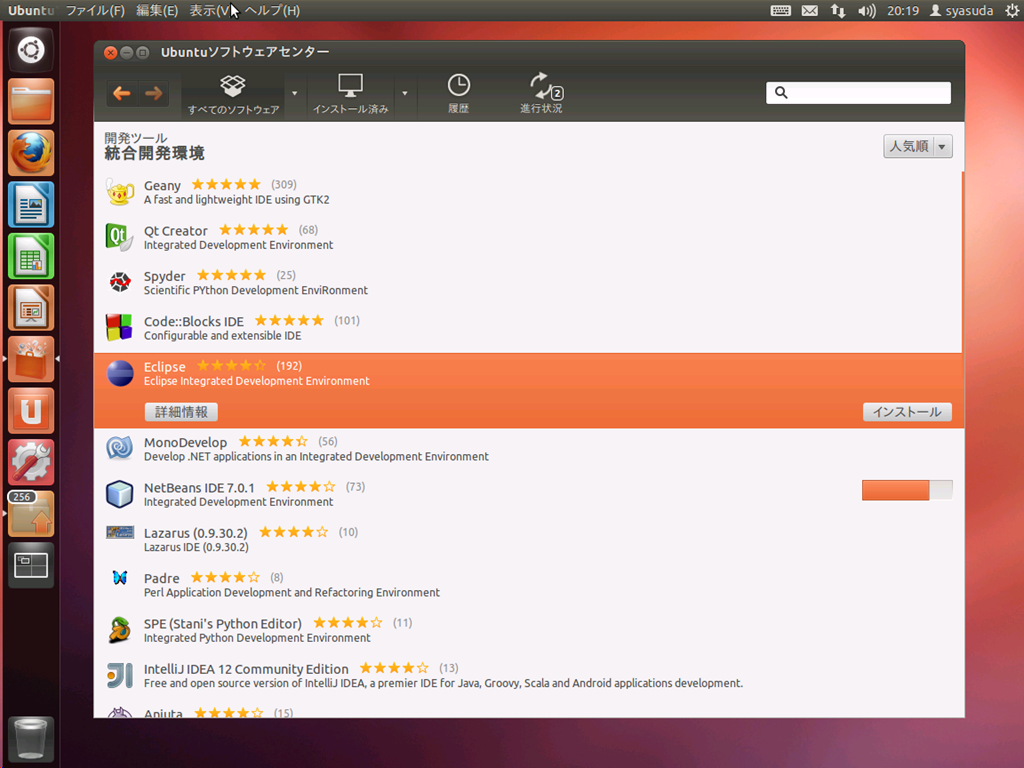Select the NetBeans IDE 7.0.1 entry

pyautogui.click(x=528, y=494)
